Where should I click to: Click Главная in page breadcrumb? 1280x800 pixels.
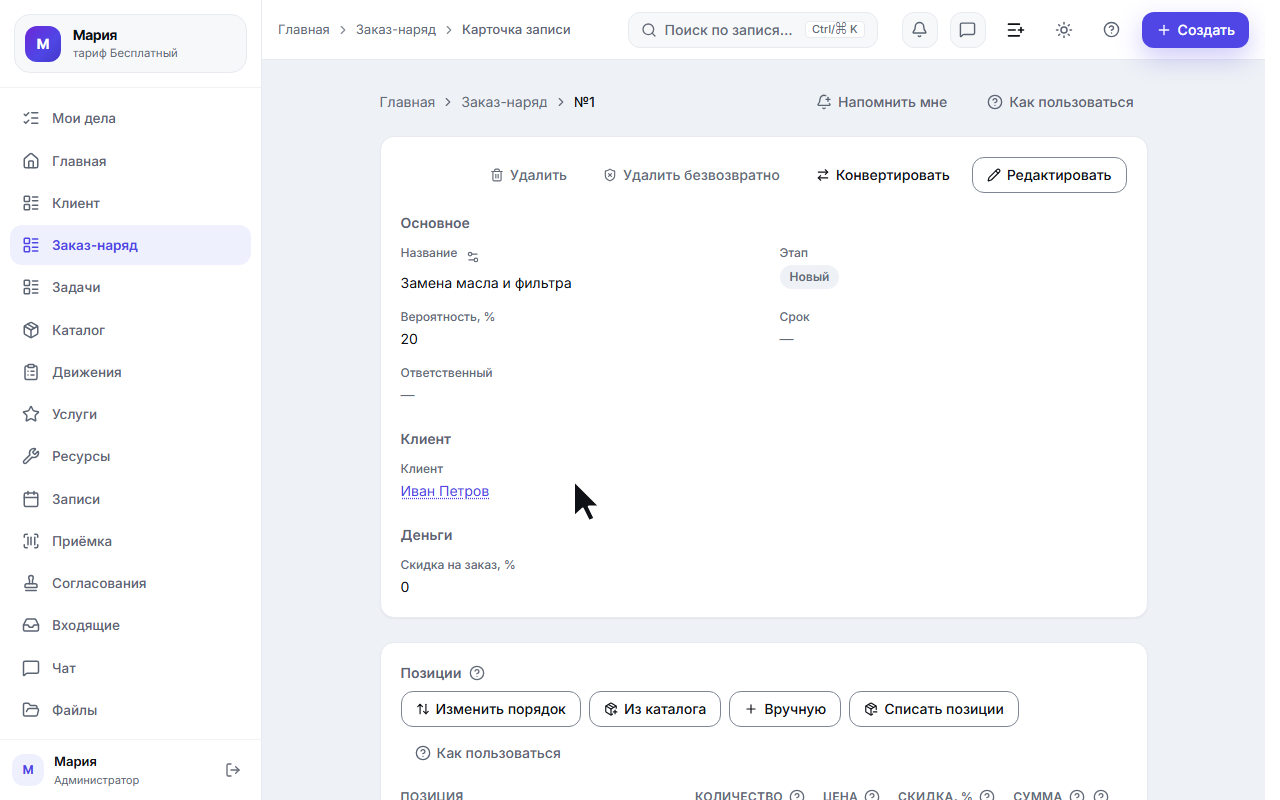[407, 102]
